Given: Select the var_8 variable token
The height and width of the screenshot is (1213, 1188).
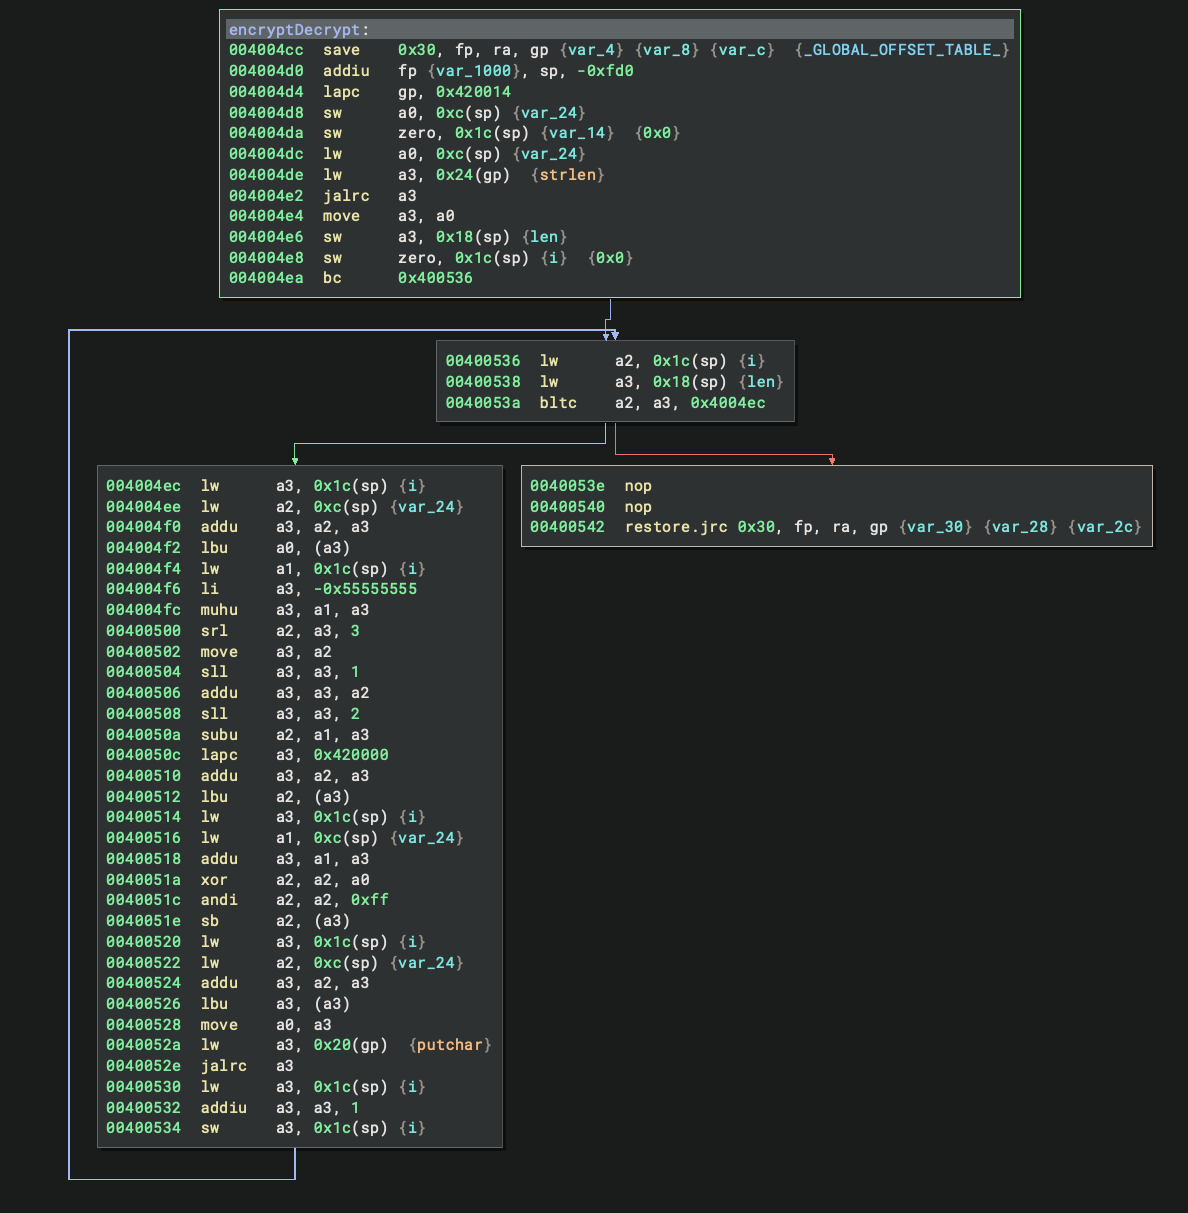Looking at the screenshot, I should tap(667, 50).
